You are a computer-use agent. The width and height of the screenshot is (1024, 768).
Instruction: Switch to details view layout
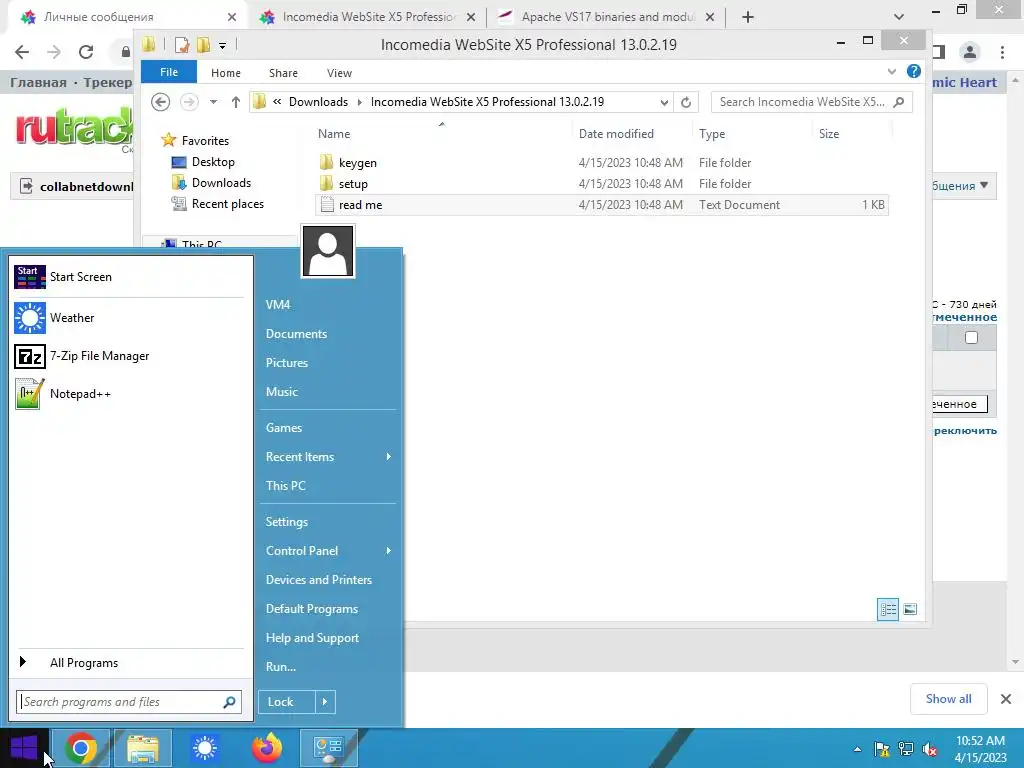point(888,609)
